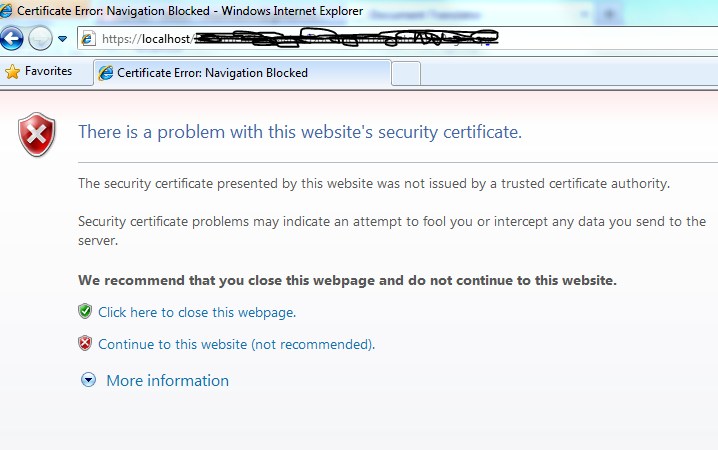Click the bold recommendation to close this webpage
The height and width of the screenshot is (450, 718).
[347, 280]
